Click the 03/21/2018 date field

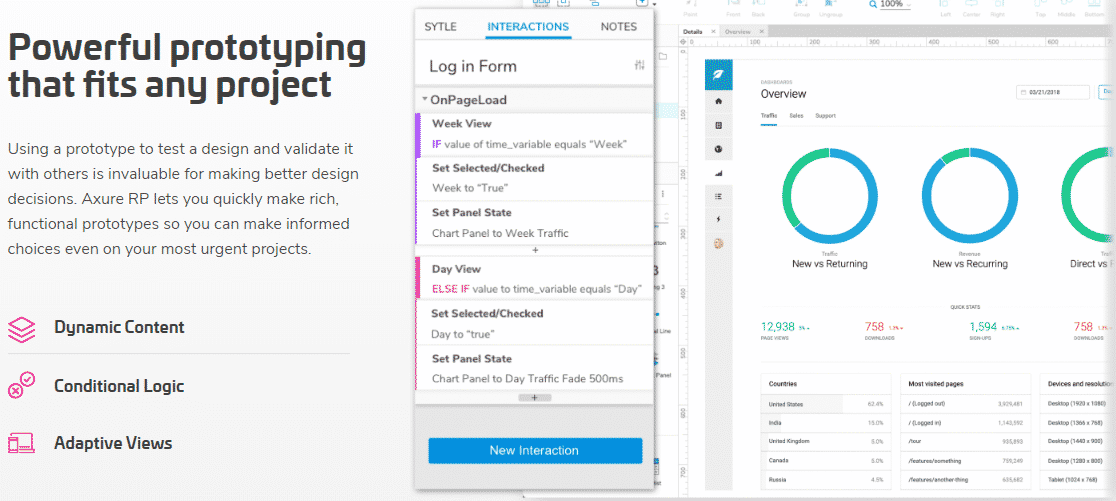pyautogui.click(x=1054, y=92)
